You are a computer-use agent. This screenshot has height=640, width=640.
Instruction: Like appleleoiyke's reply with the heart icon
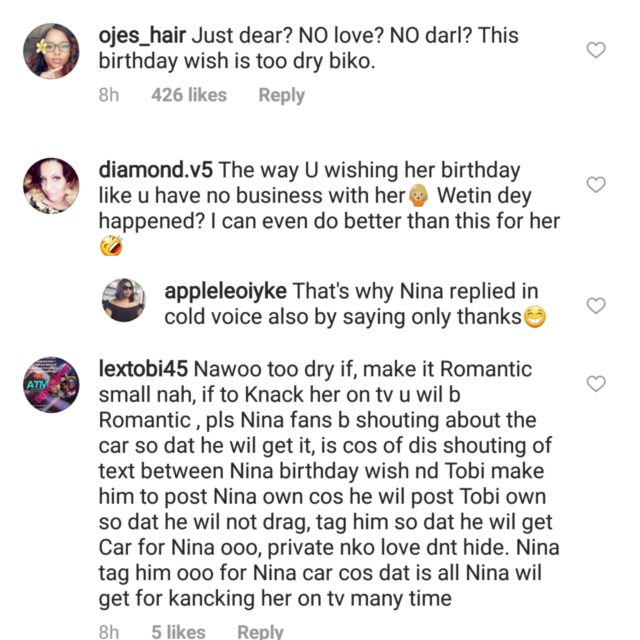(596, 305)
